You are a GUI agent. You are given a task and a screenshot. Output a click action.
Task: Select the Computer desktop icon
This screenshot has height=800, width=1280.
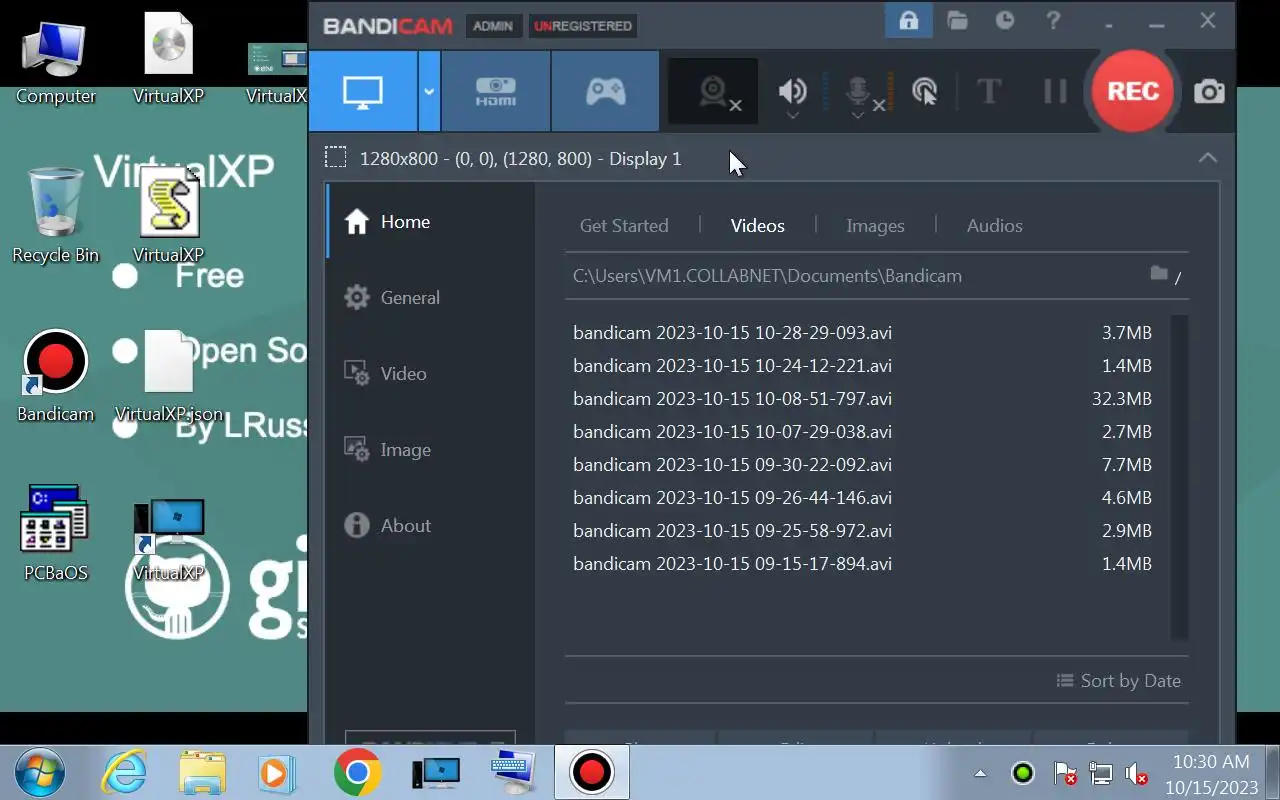55,62
